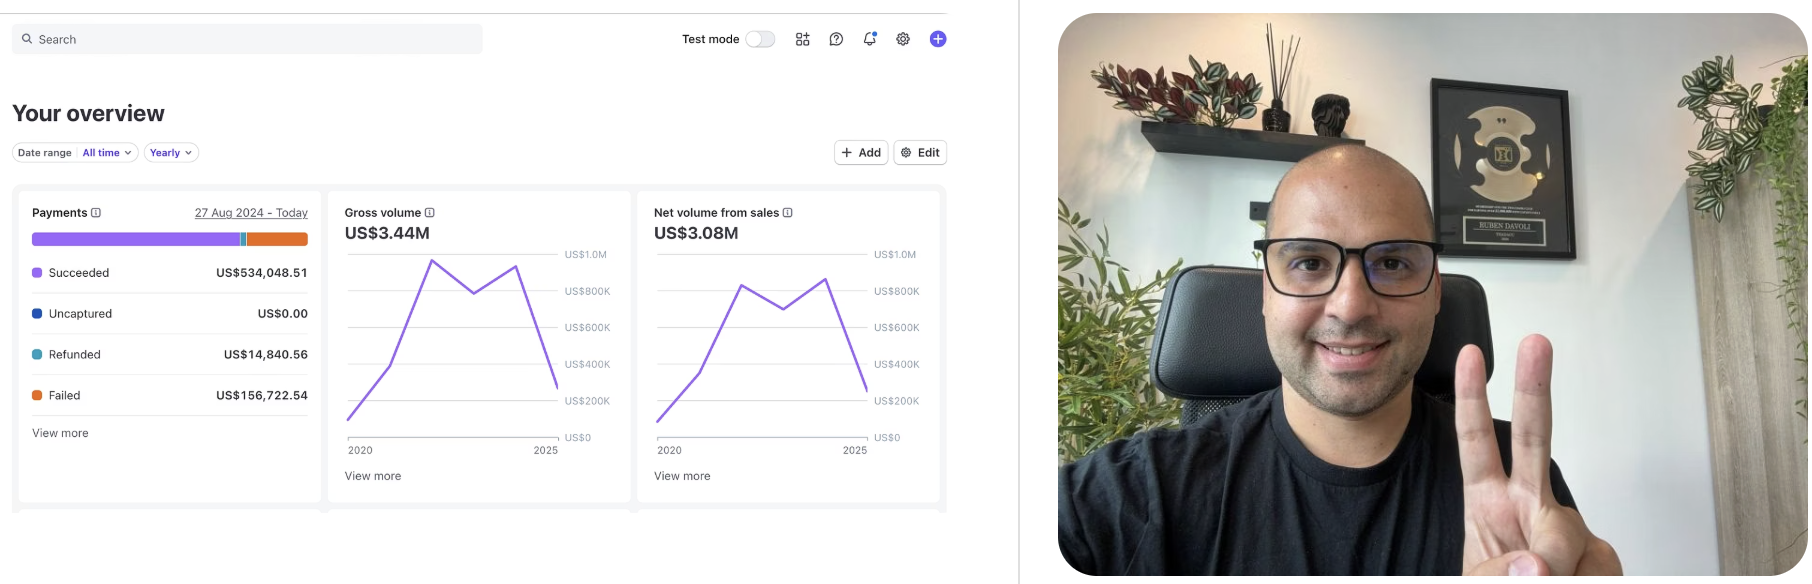The width and height of the screenshot is (1812, 584).
Task: Focus the Search input field
Action: tap(247, 39)
